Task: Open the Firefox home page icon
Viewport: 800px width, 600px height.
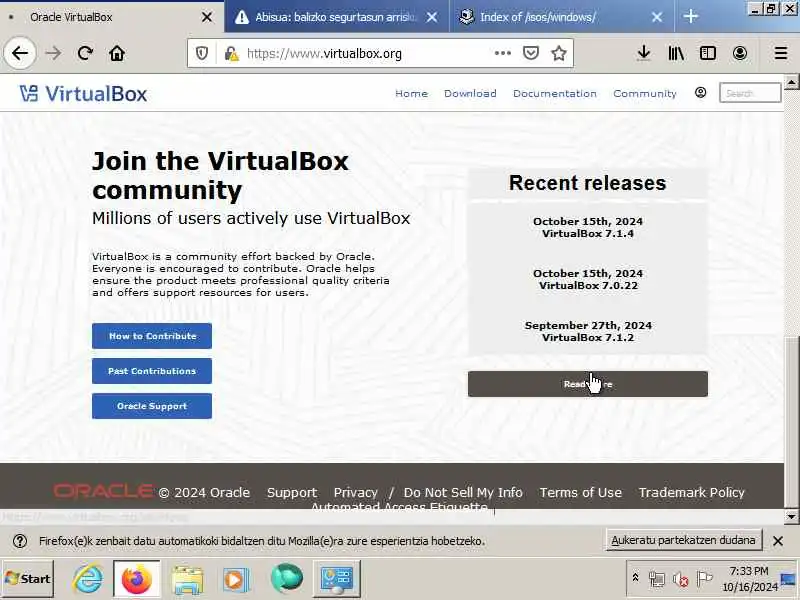Action: click(x=117, y=53)
